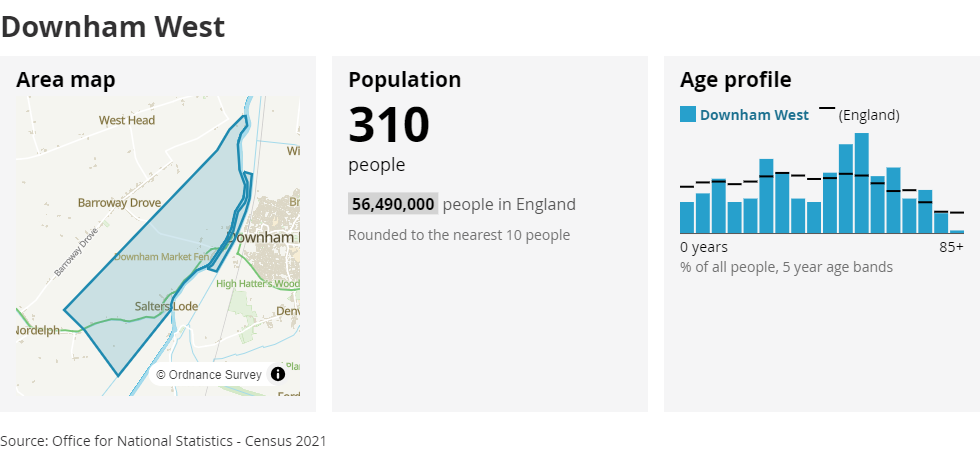
Task: Click High Hatter's Wood on the map
Action: pos(258,284)
